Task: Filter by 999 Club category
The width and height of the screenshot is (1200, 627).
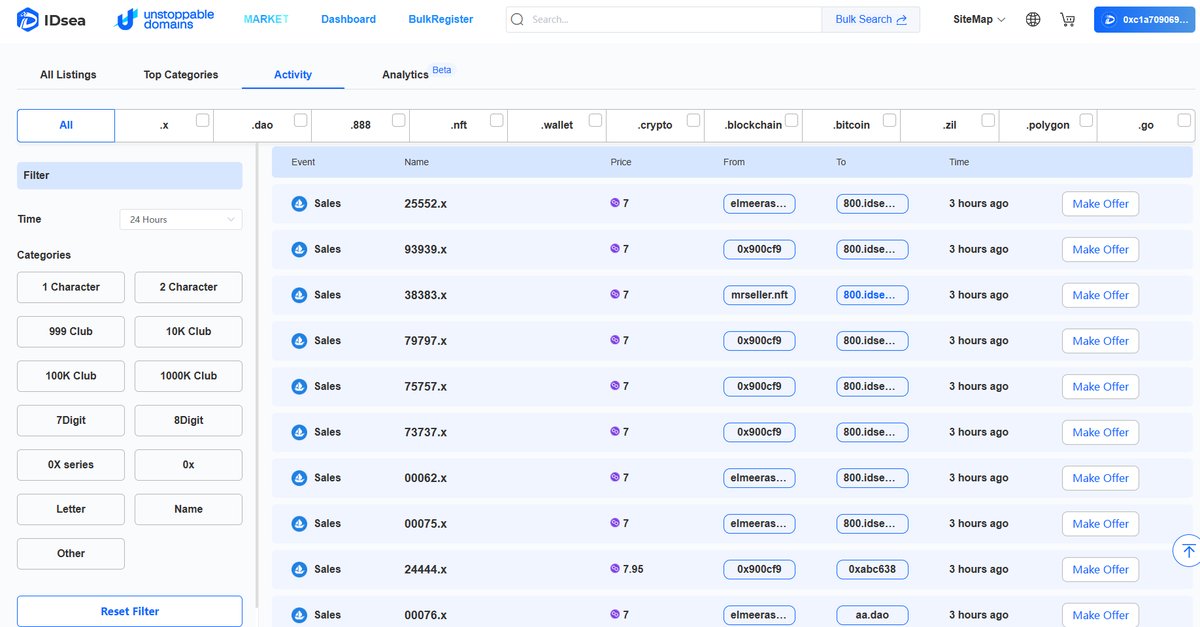Action: 71,331
